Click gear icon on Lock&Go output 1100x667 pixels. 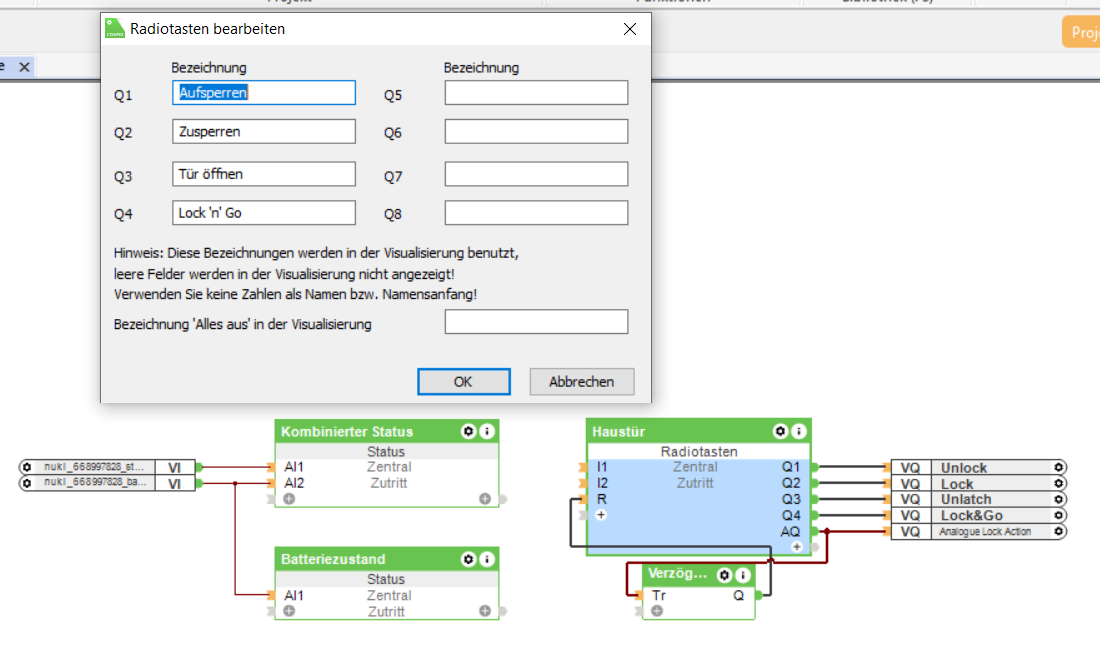coord(1059,516)
